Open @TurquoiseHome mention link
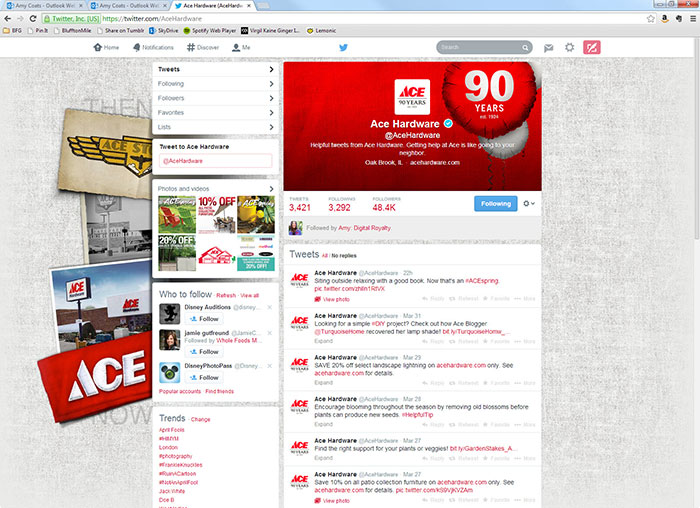The width and height of the screenshot is (700, 508). pos(339,332)
